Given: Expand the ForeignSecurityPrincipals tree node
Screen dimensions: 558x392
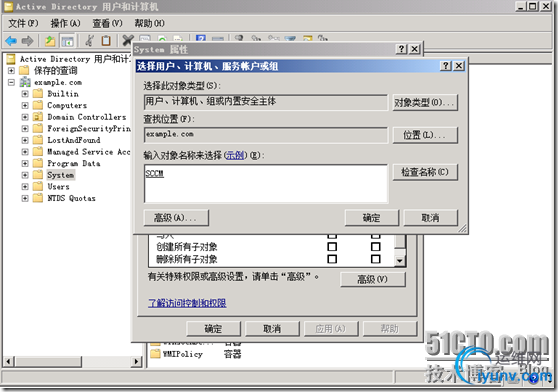Looking at the screenshot, I should point(25,128).
